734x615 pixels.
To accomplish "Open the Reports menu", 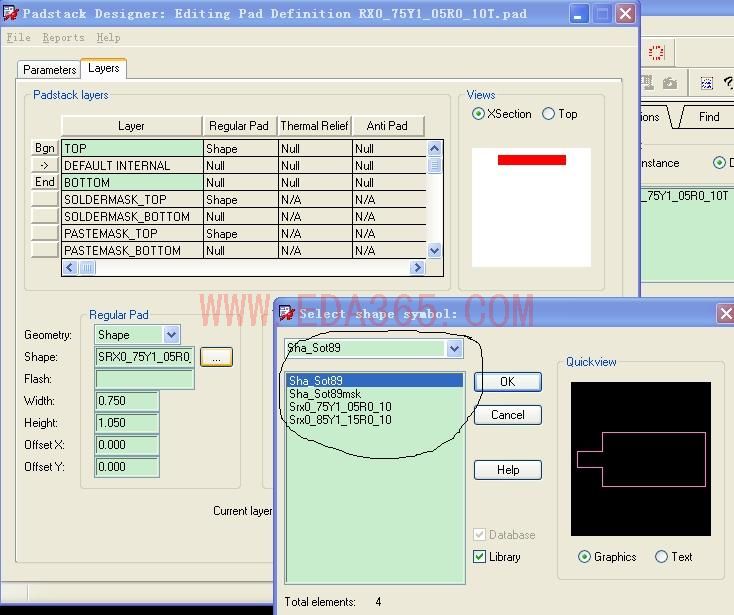I will pyautogui.click(x=63, y=37).
